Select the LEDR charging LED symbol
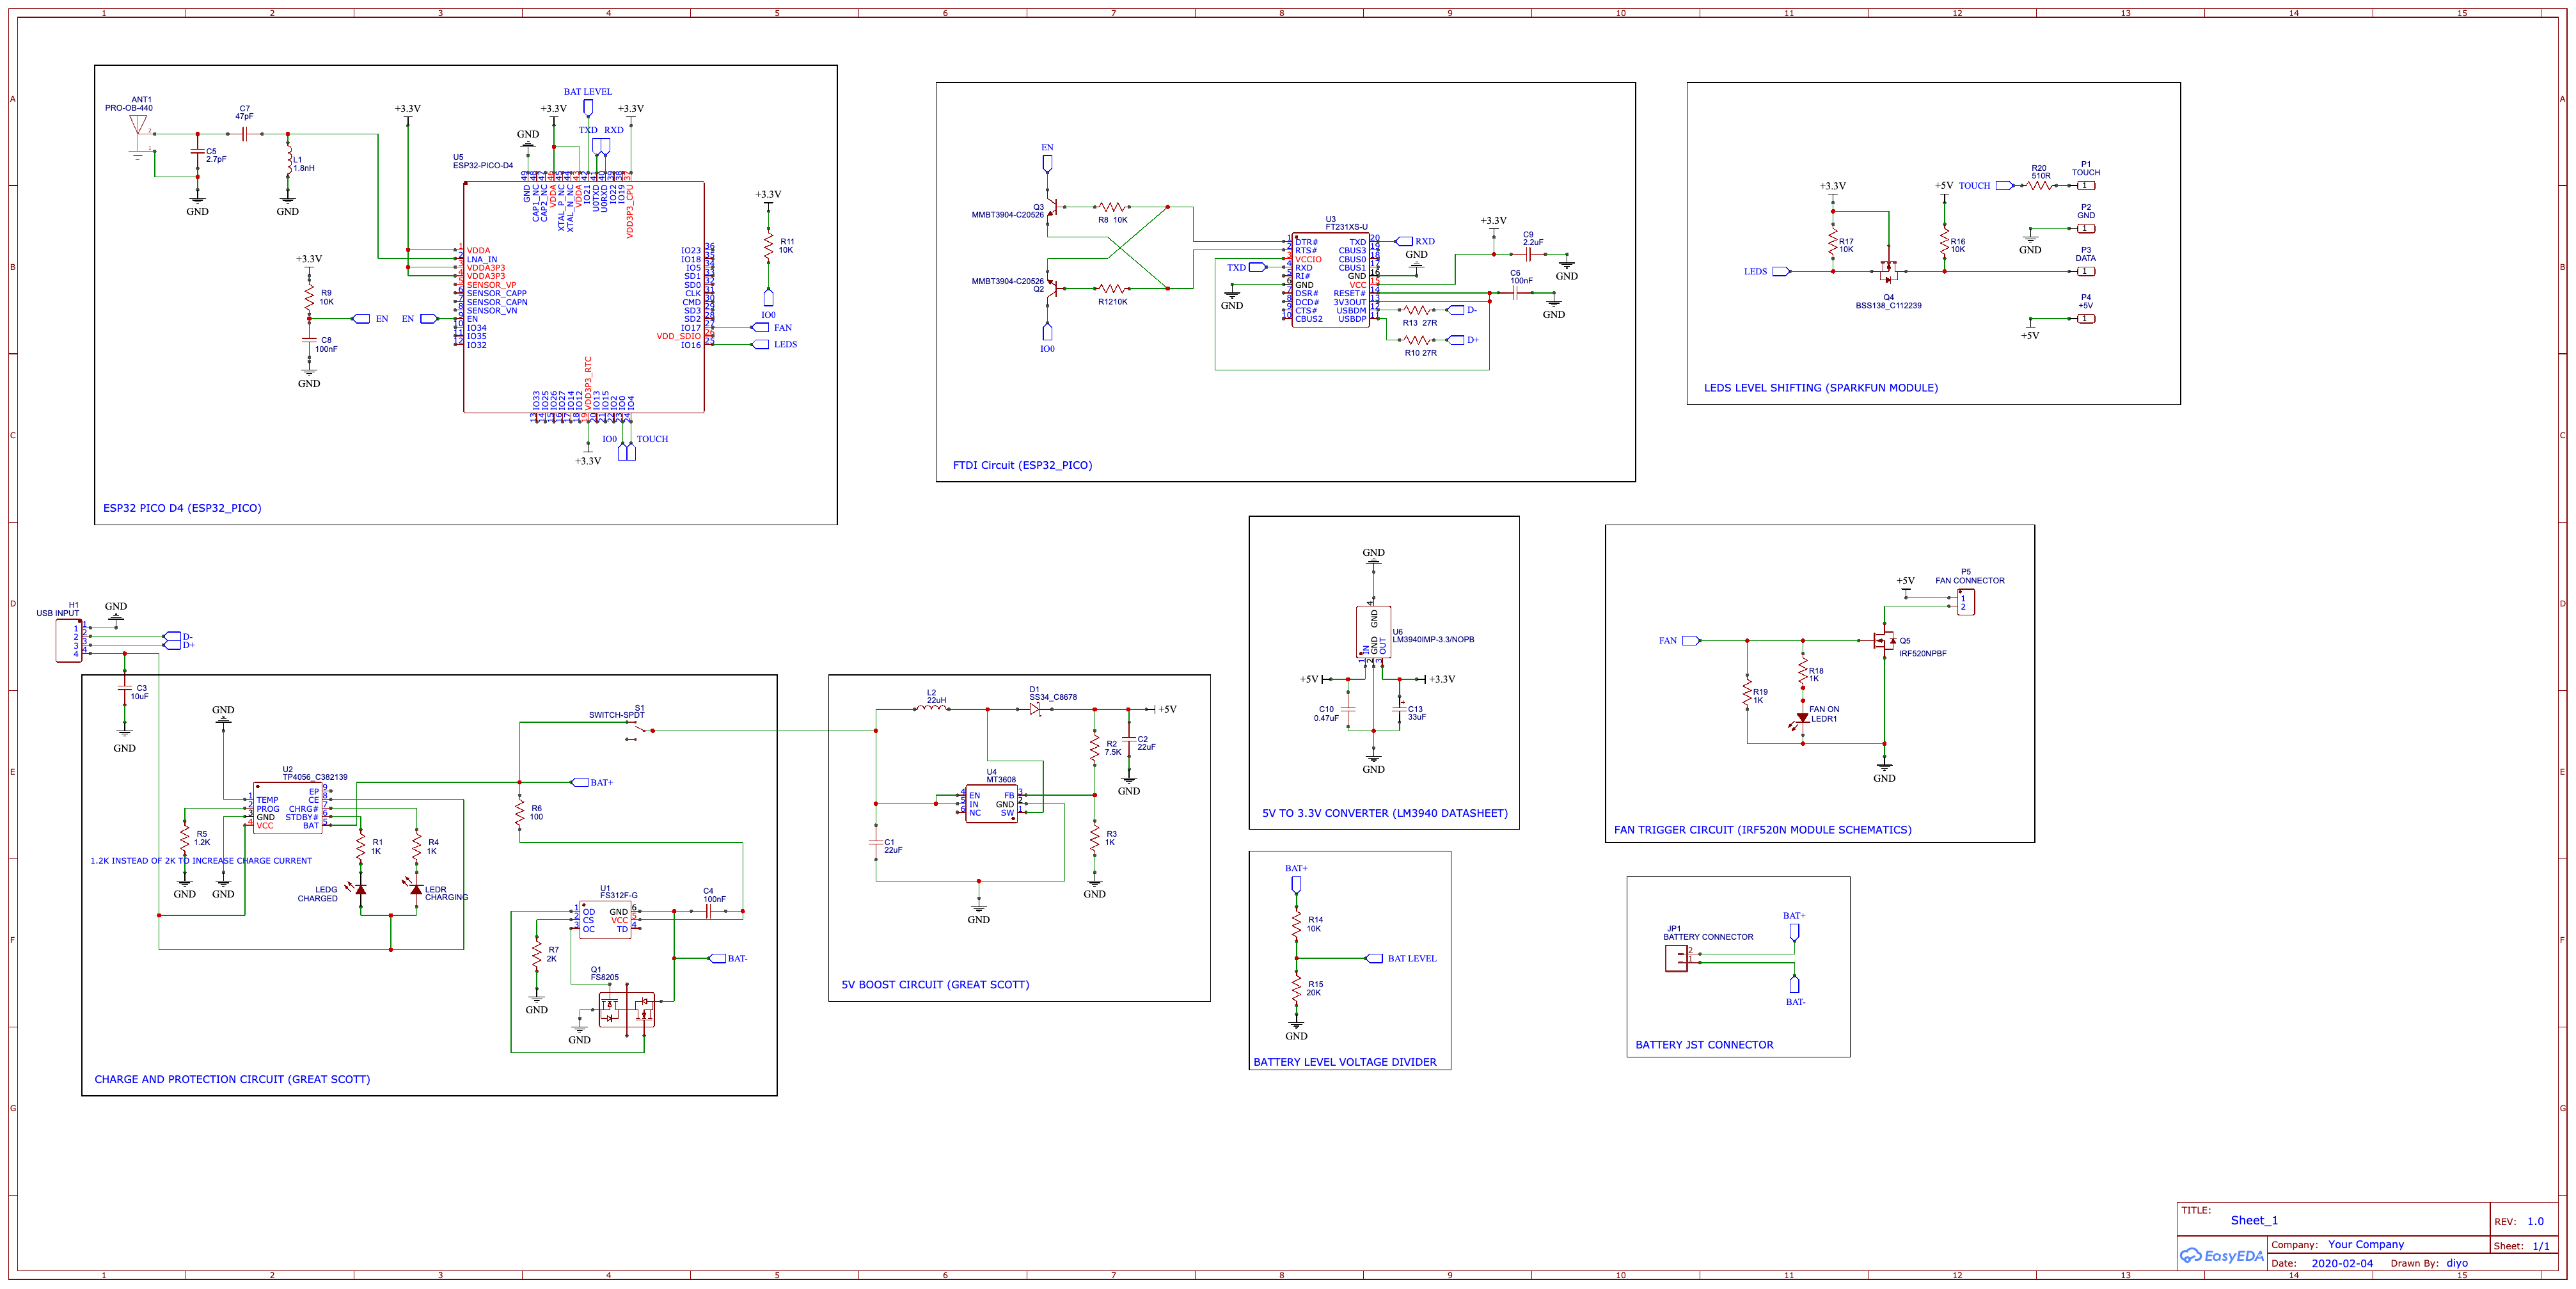Viewport: 2576px width, 1289px height. [414, 888]
